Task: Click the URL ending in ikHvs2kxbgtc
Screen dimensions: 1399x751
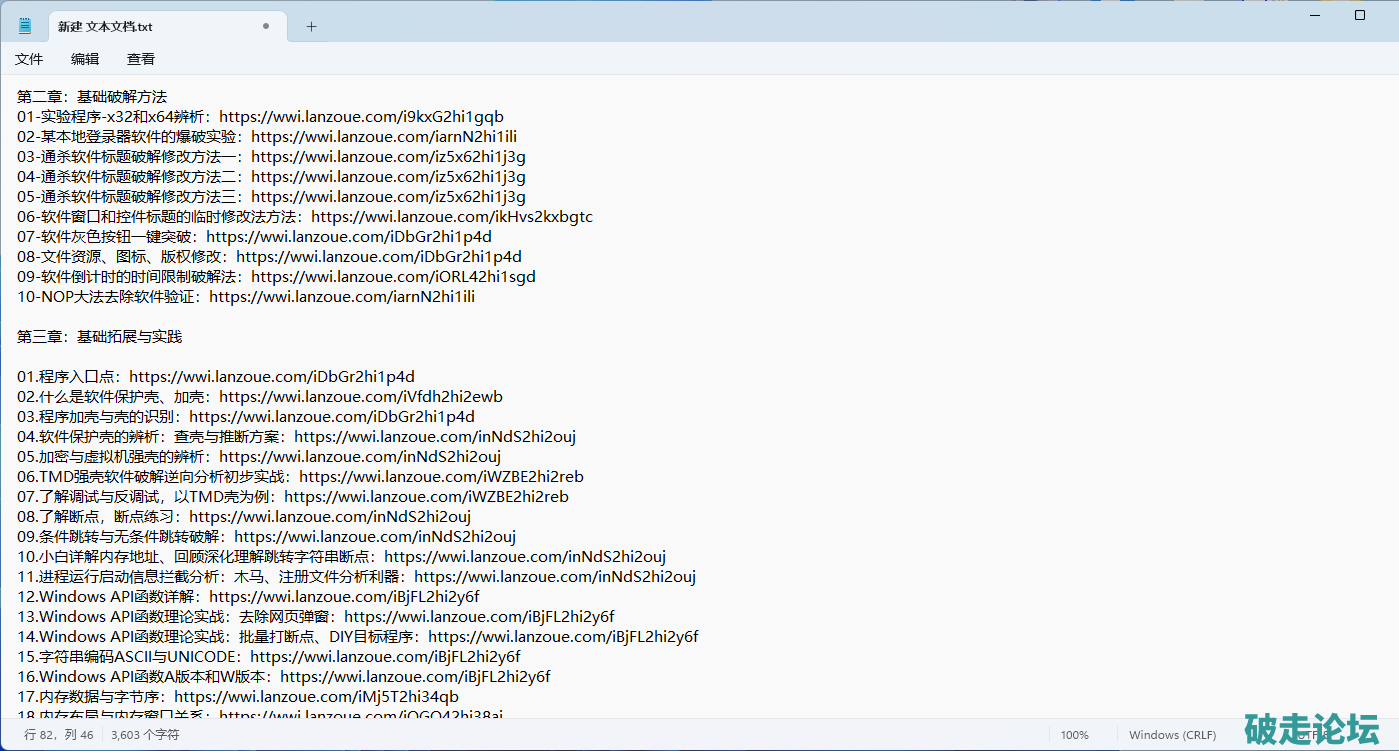Action: coord(452,217)
